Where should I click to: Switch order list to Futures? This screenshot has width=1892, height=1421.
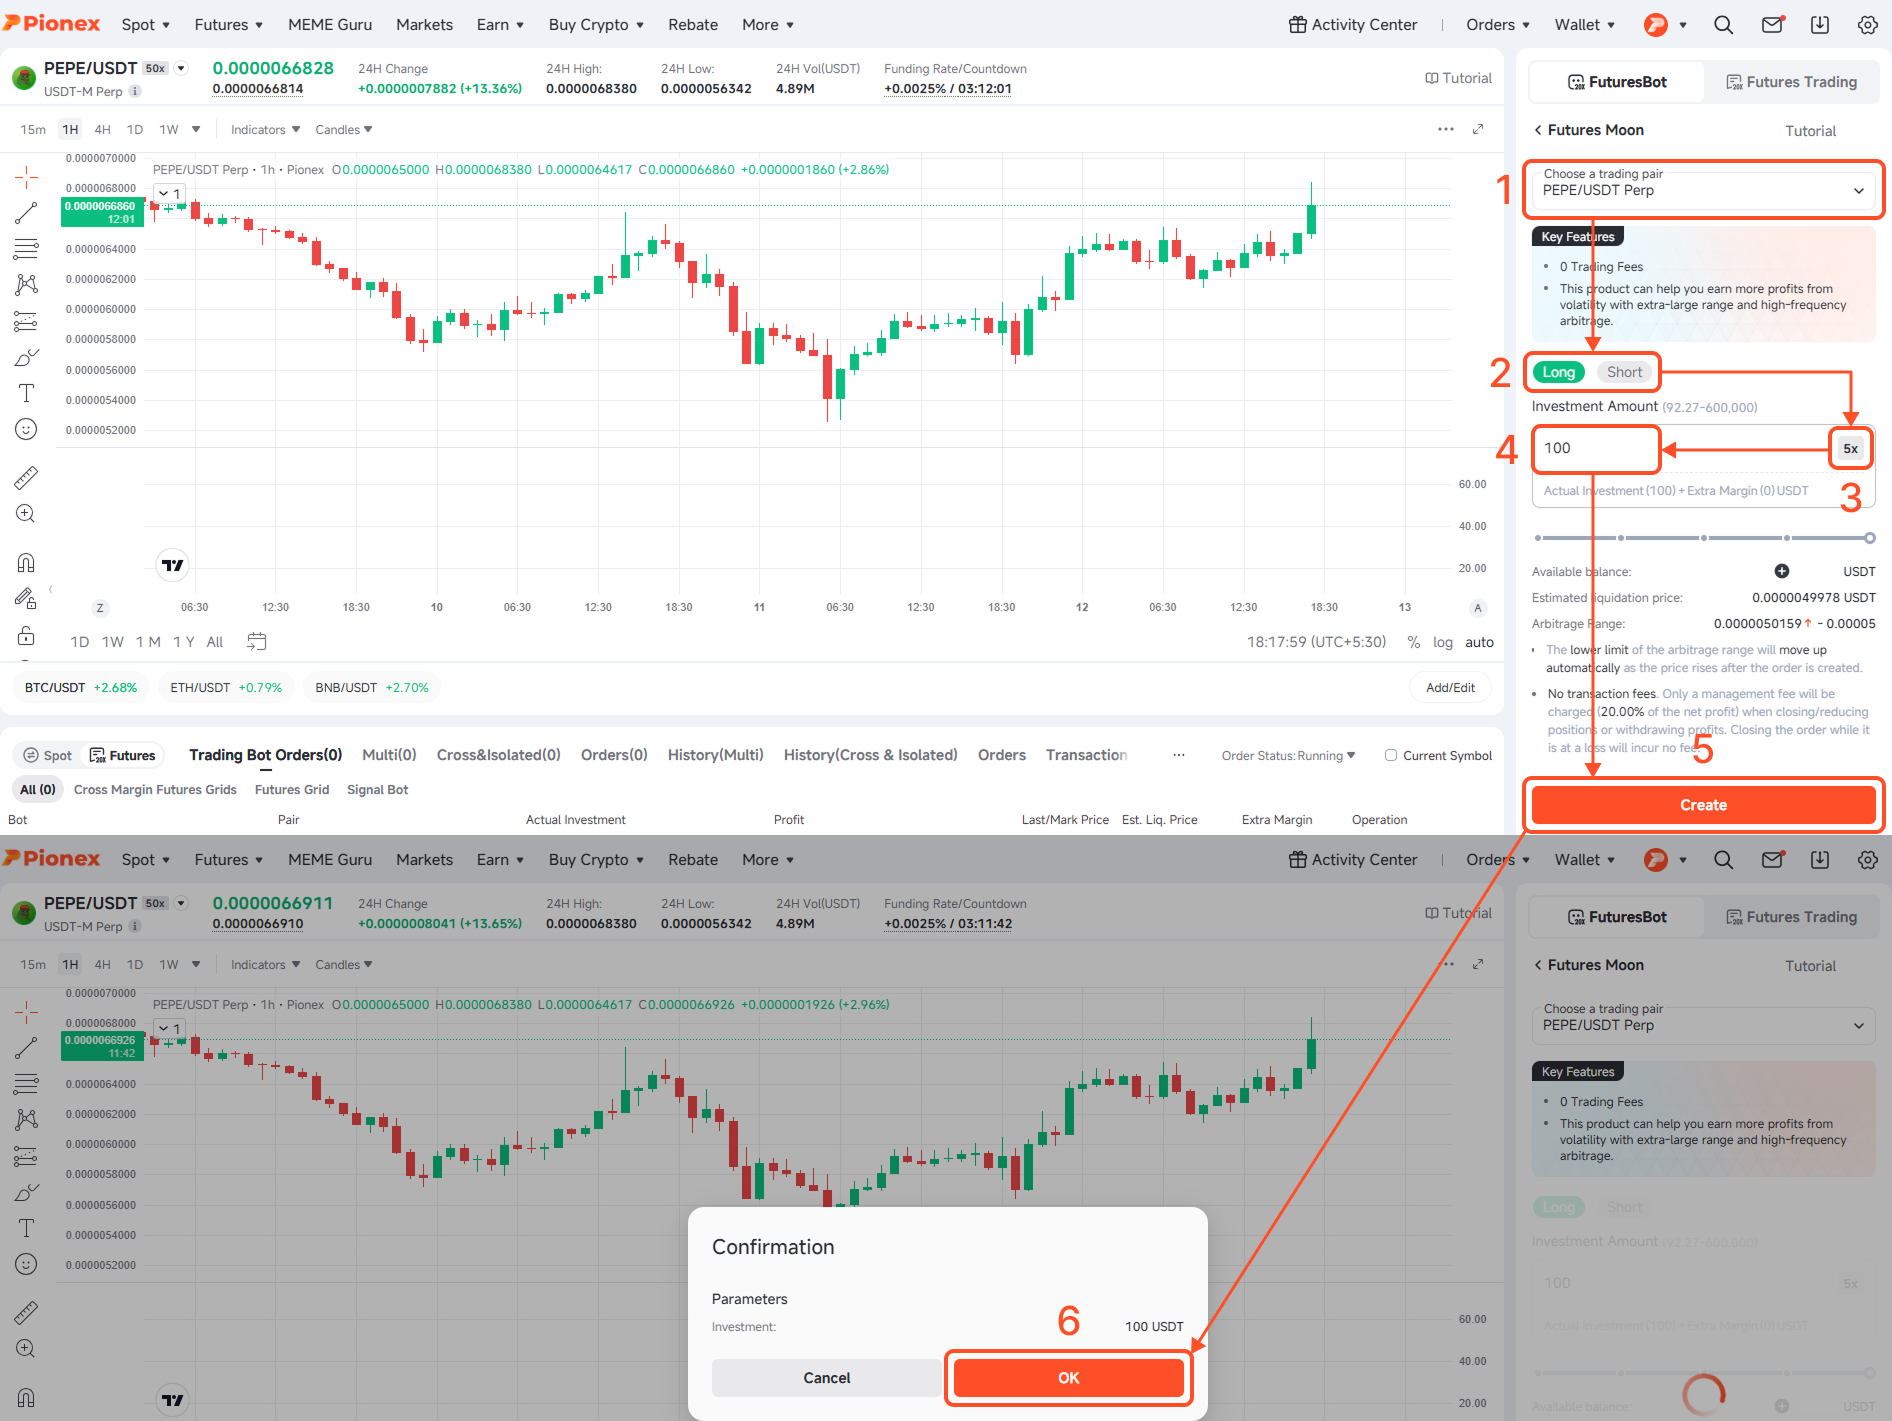[122, 755]
